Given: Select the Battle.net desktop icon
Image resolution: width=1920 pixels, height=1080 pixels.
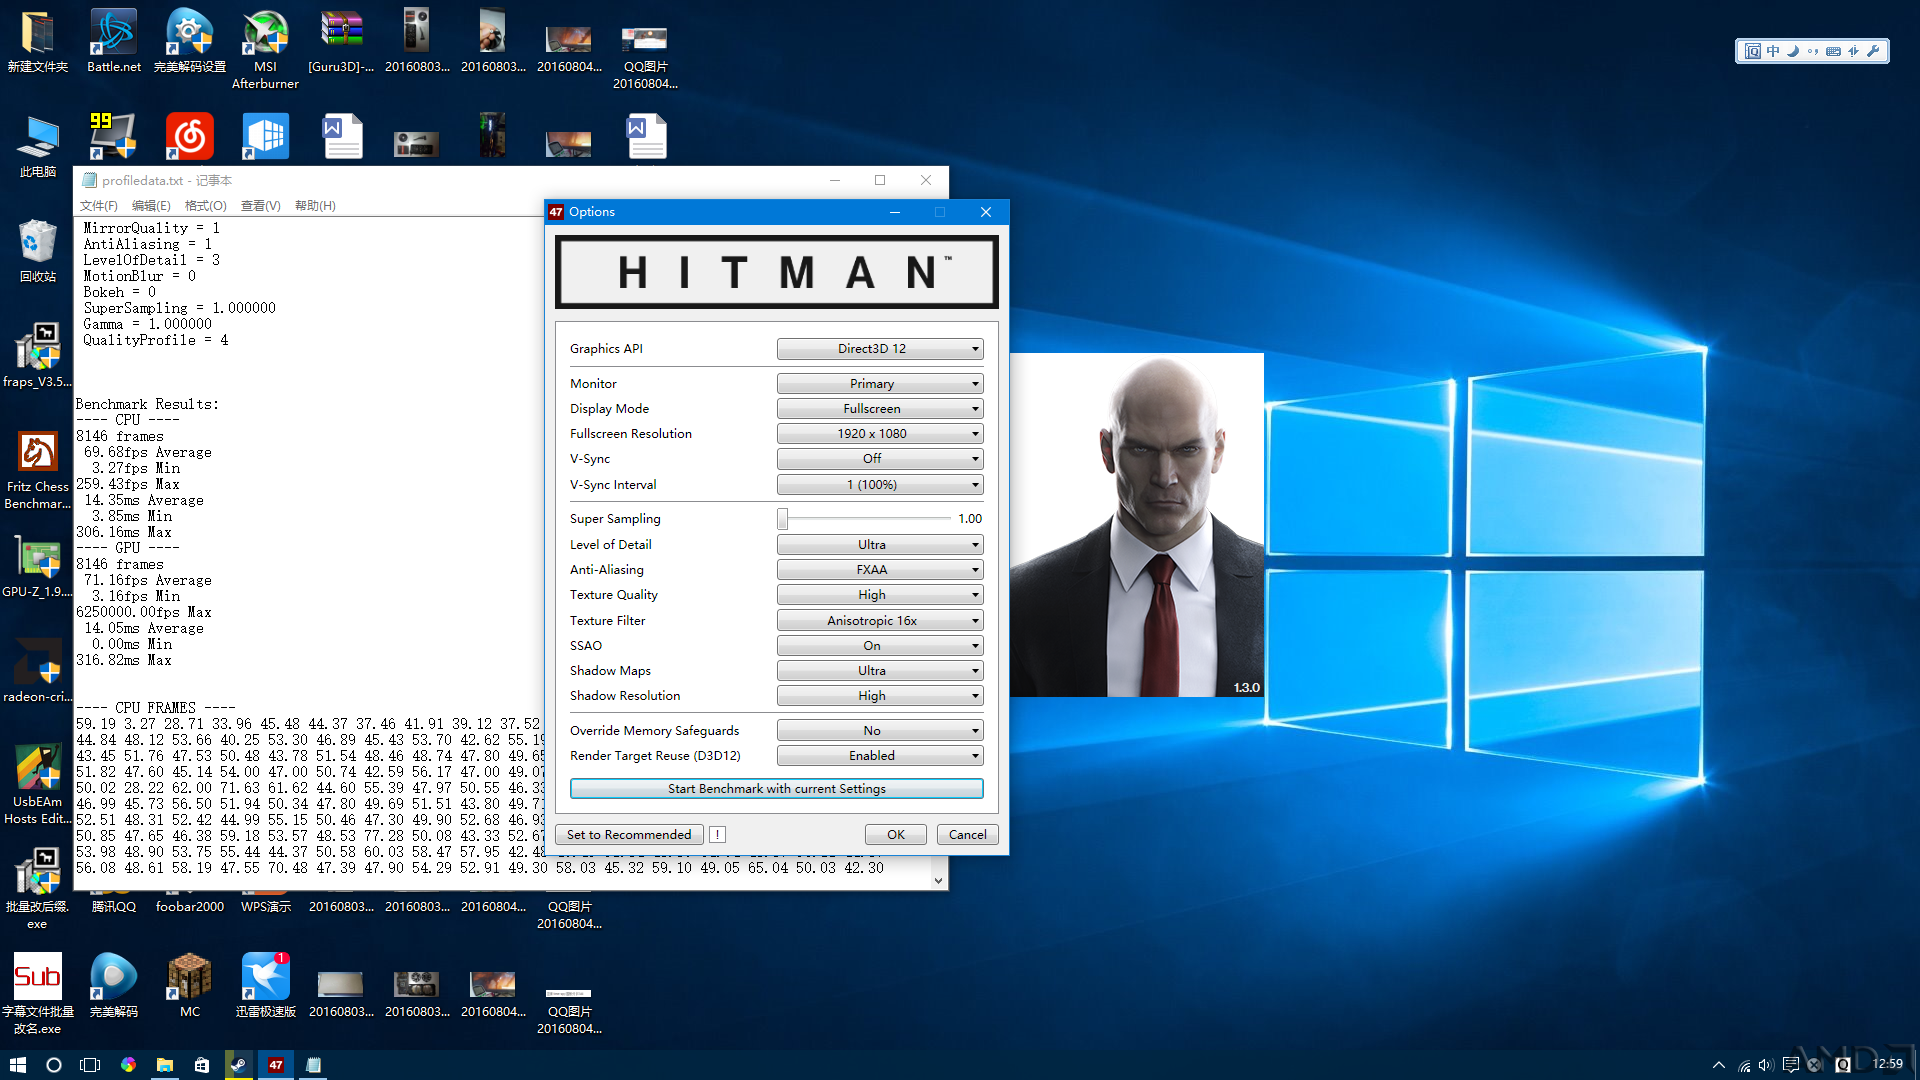Looking at the screenshot, I should click(x=114, y=42).
